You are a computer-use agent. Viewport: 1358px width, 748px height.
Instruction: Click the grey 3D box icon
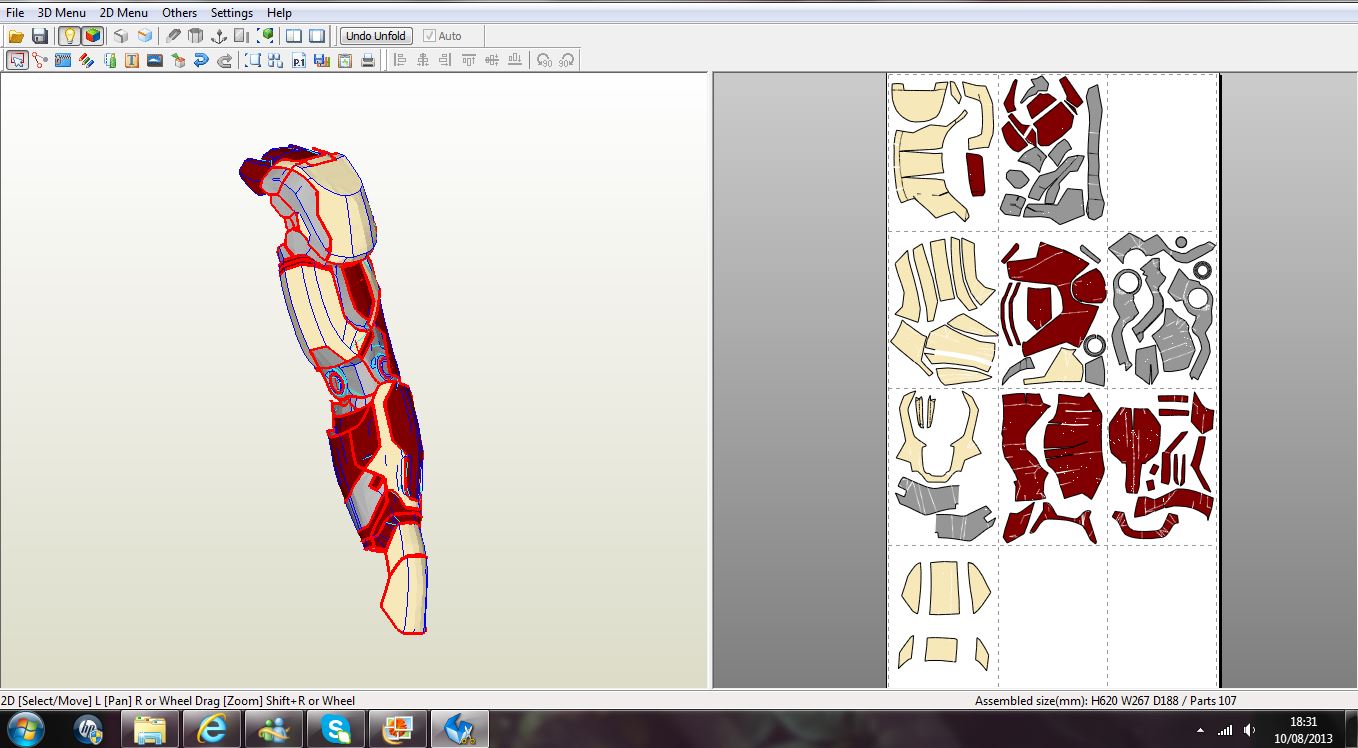coord(121,36)
